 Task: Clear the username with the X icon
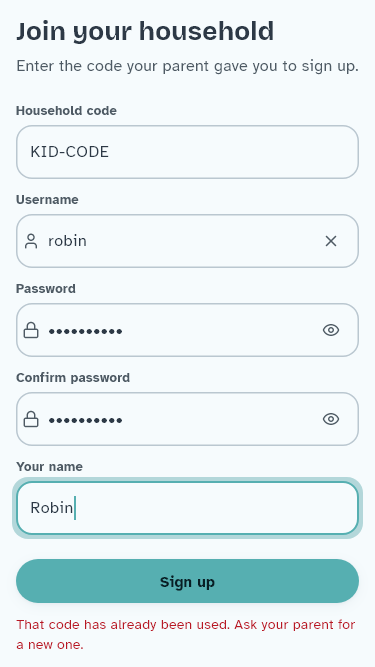pos(331,241)
